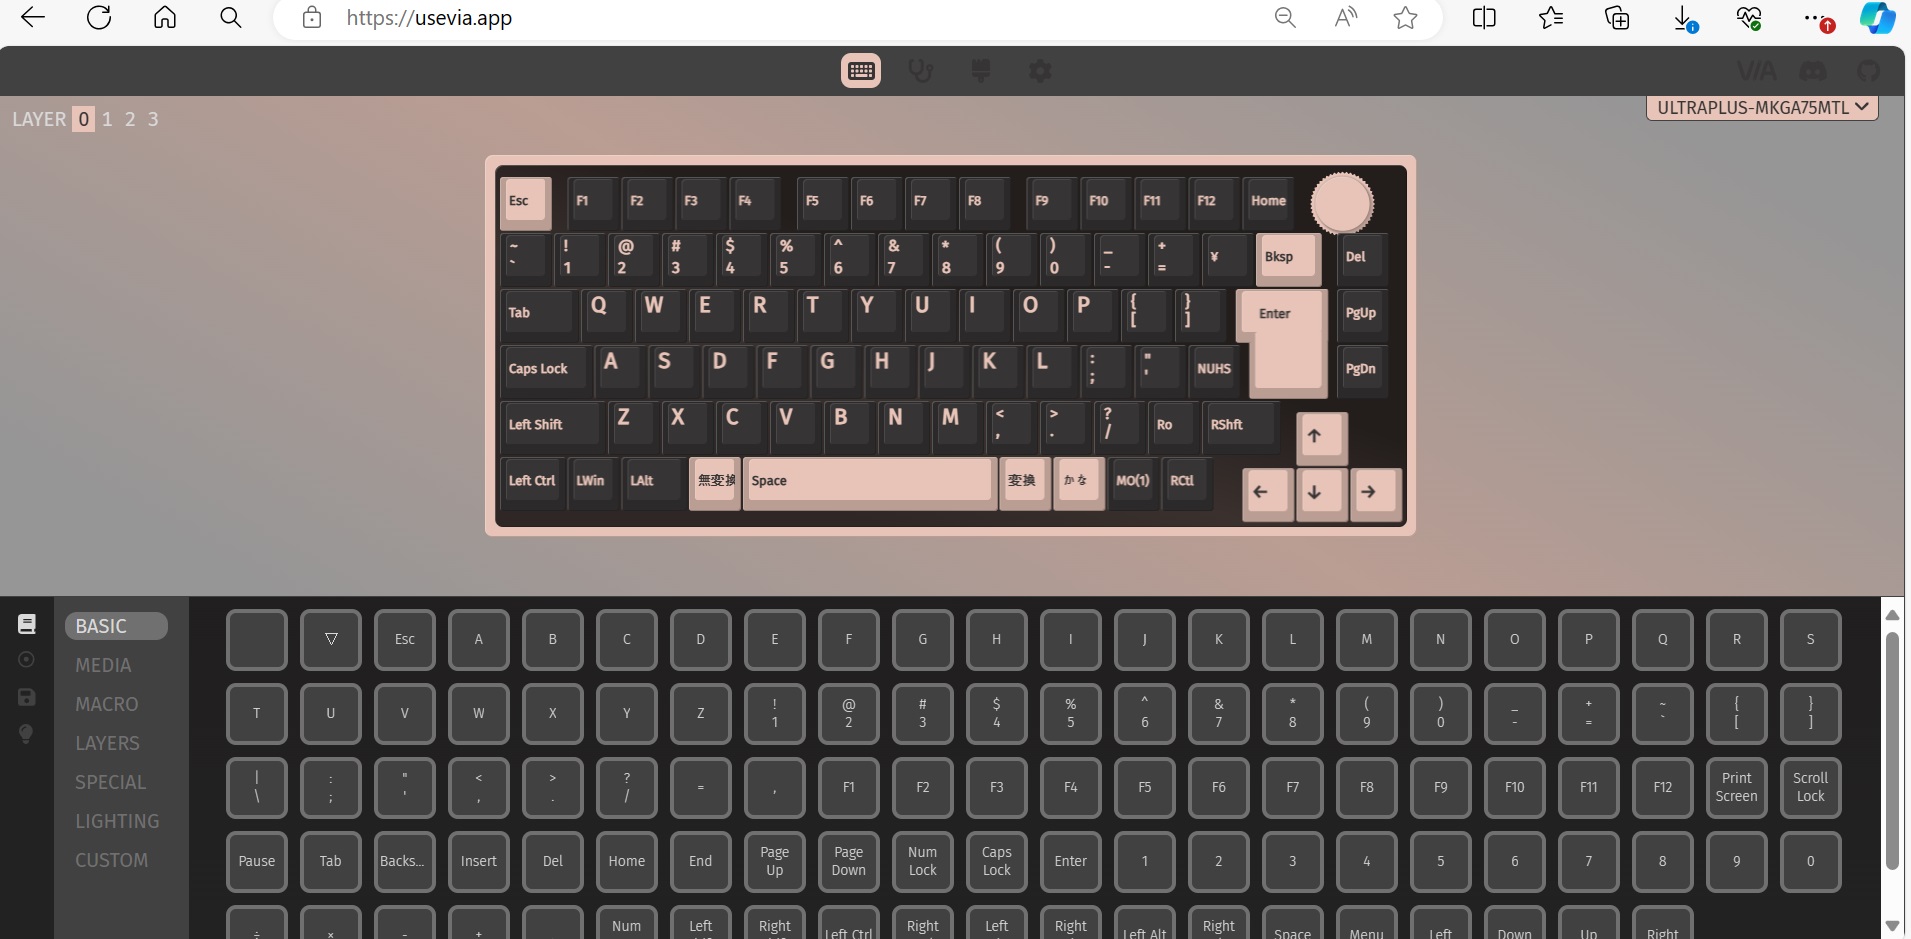Open the browser Settings and more menu

1817,18
